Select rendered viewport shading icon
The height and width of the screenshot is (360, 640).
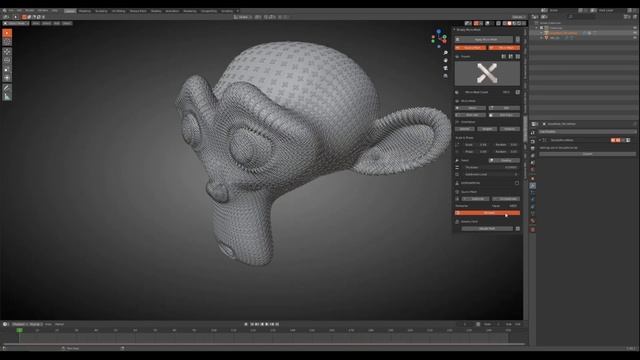pyautogui.click(x=519, y=23)
